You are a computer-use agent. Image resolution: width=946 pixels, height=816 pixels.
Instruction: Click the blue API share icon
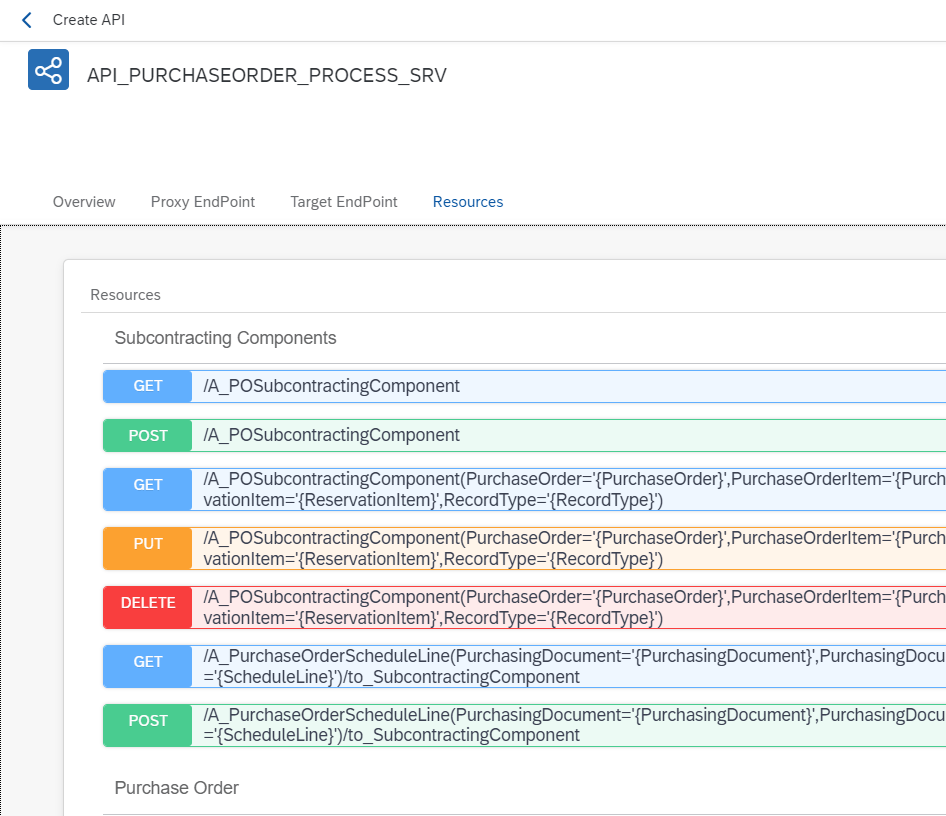tap(48, 70)
